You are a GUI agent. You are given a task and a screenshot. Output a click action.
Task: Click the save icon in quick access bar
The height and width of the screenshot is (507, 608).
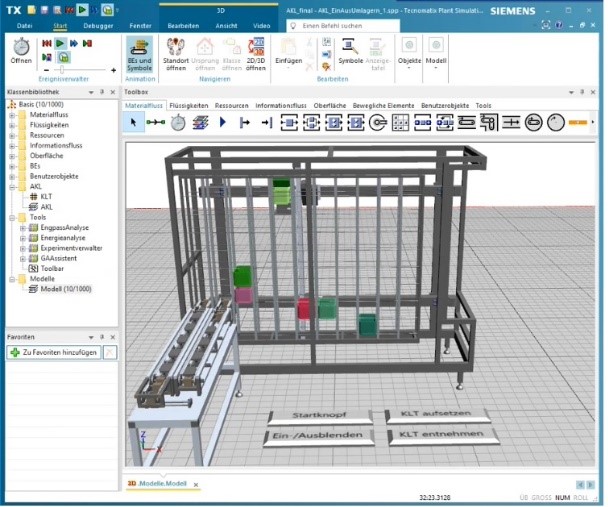pyautogui.click(x=44, y=10)
